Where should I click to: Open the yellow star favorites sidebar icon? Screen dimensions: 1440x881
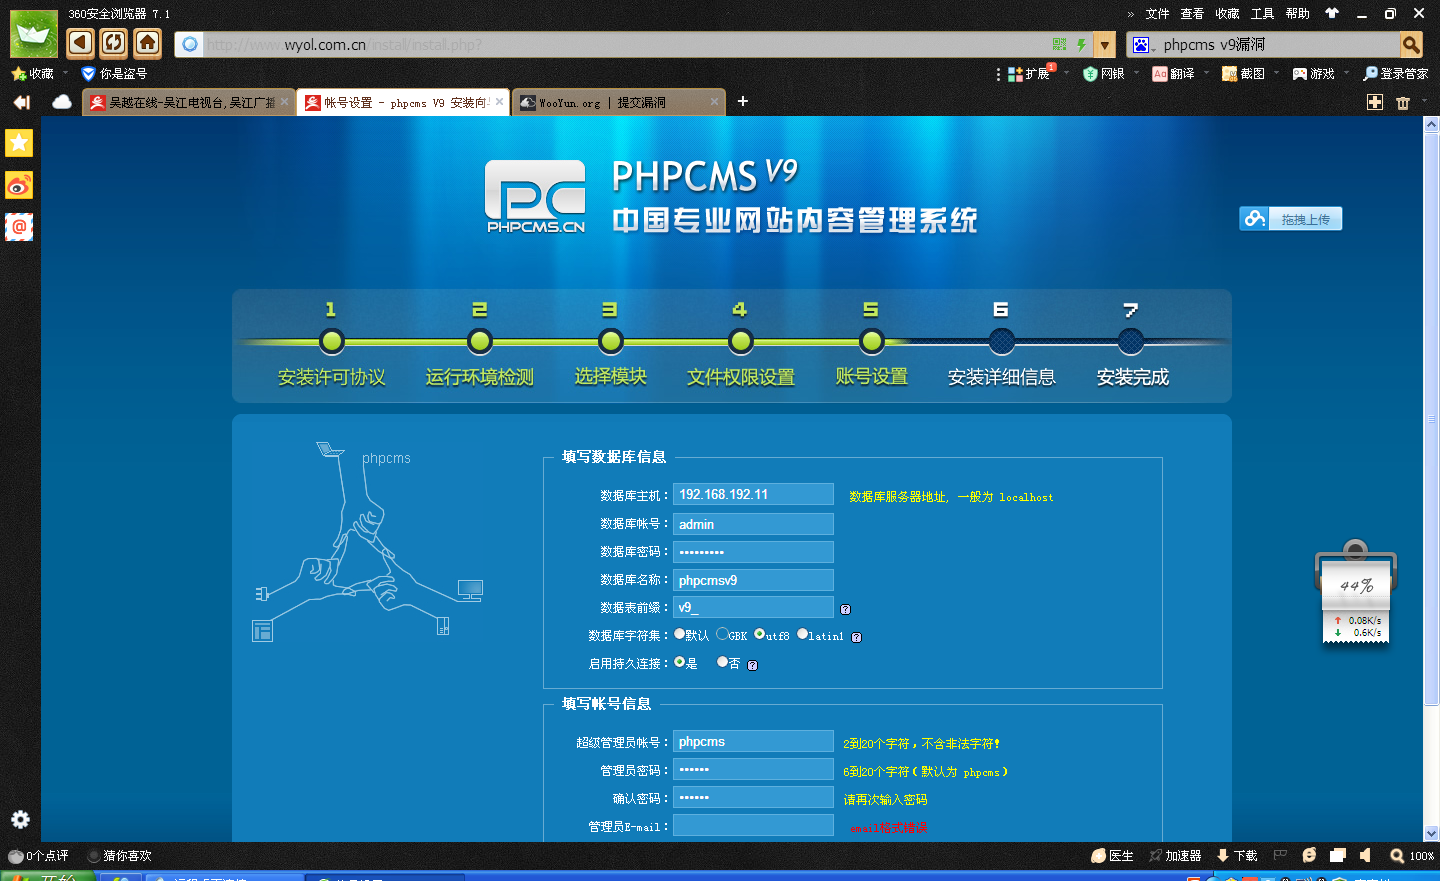[19, 143]
